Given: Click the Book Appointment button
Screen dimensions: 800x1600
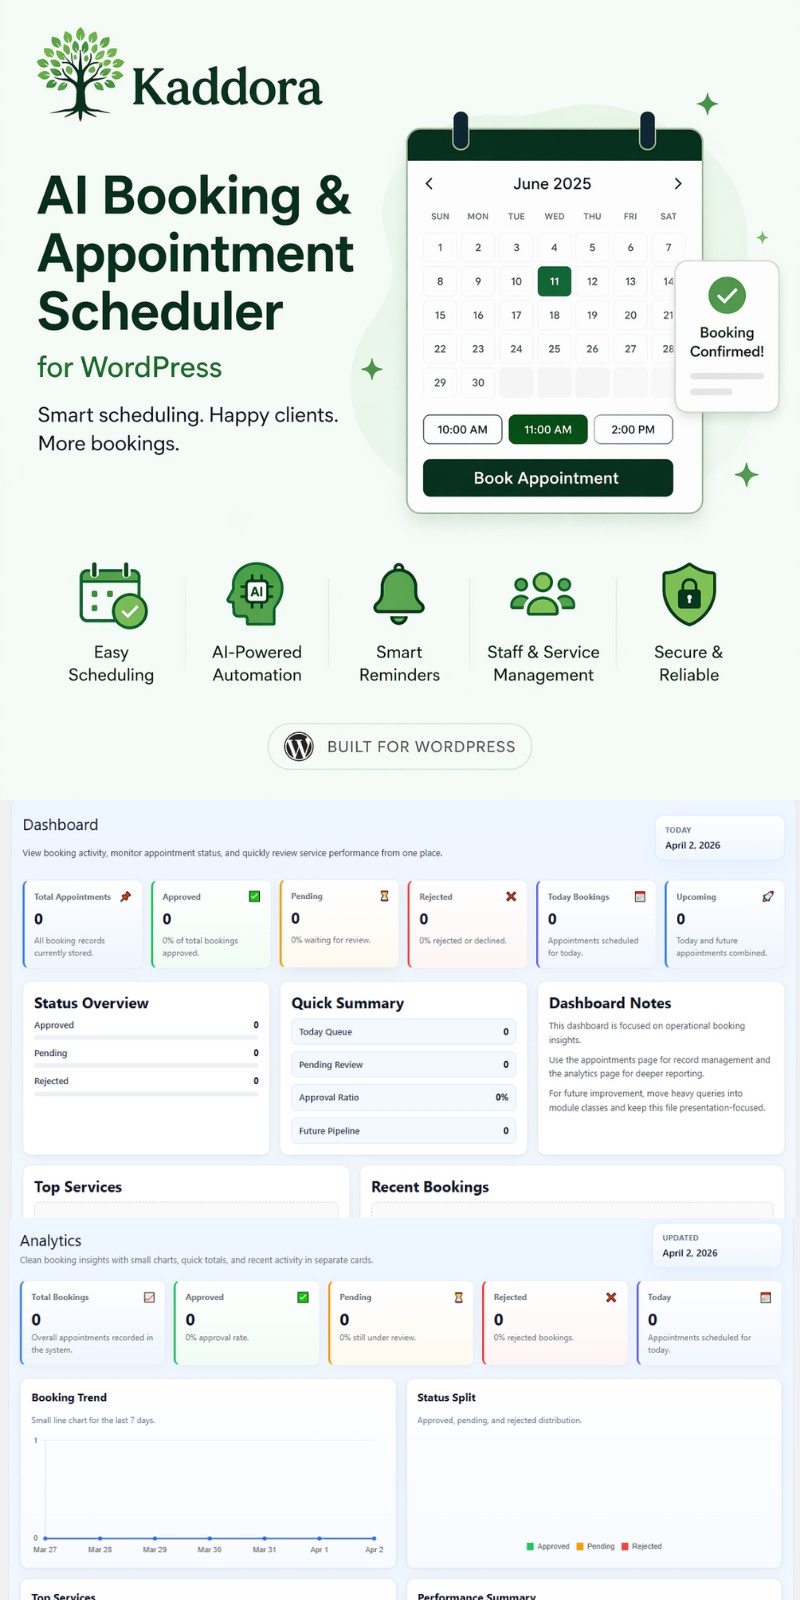Looking at the screenshot, I should (548, 478).
